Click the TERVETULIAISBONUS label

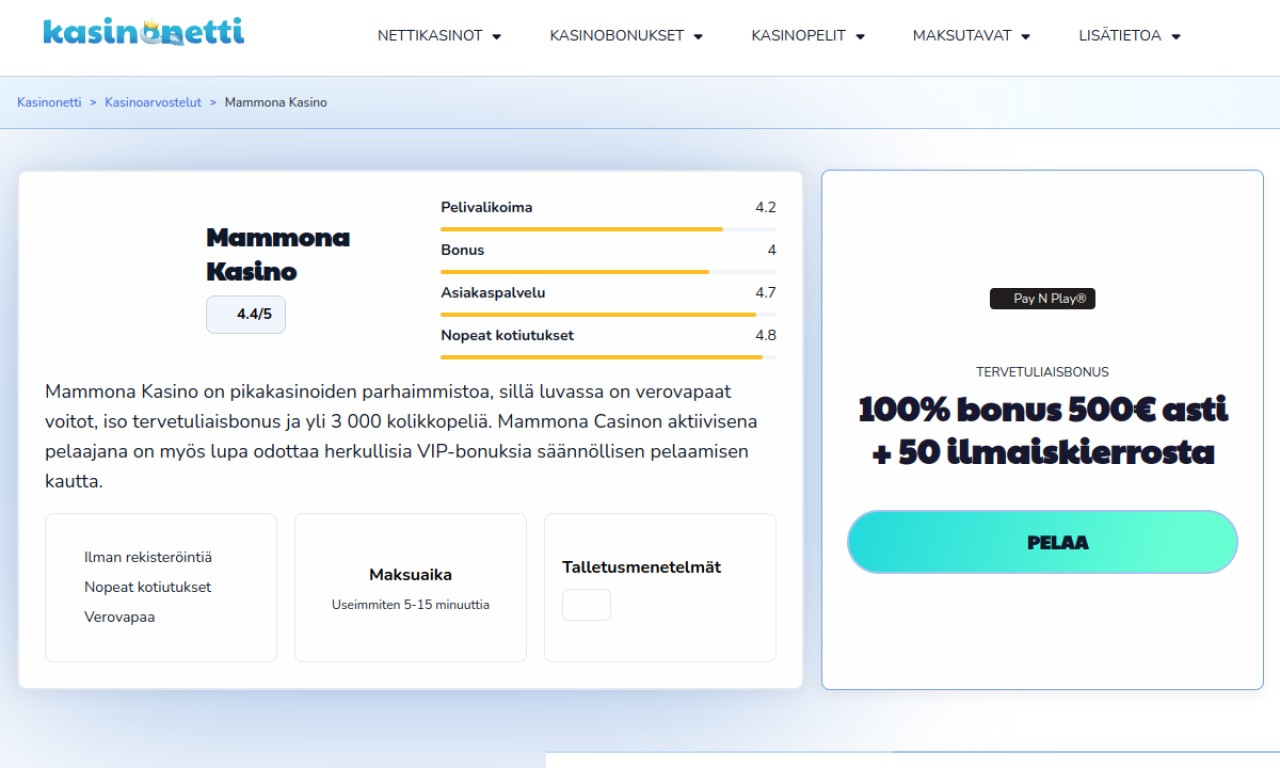tap(1042, 372)
